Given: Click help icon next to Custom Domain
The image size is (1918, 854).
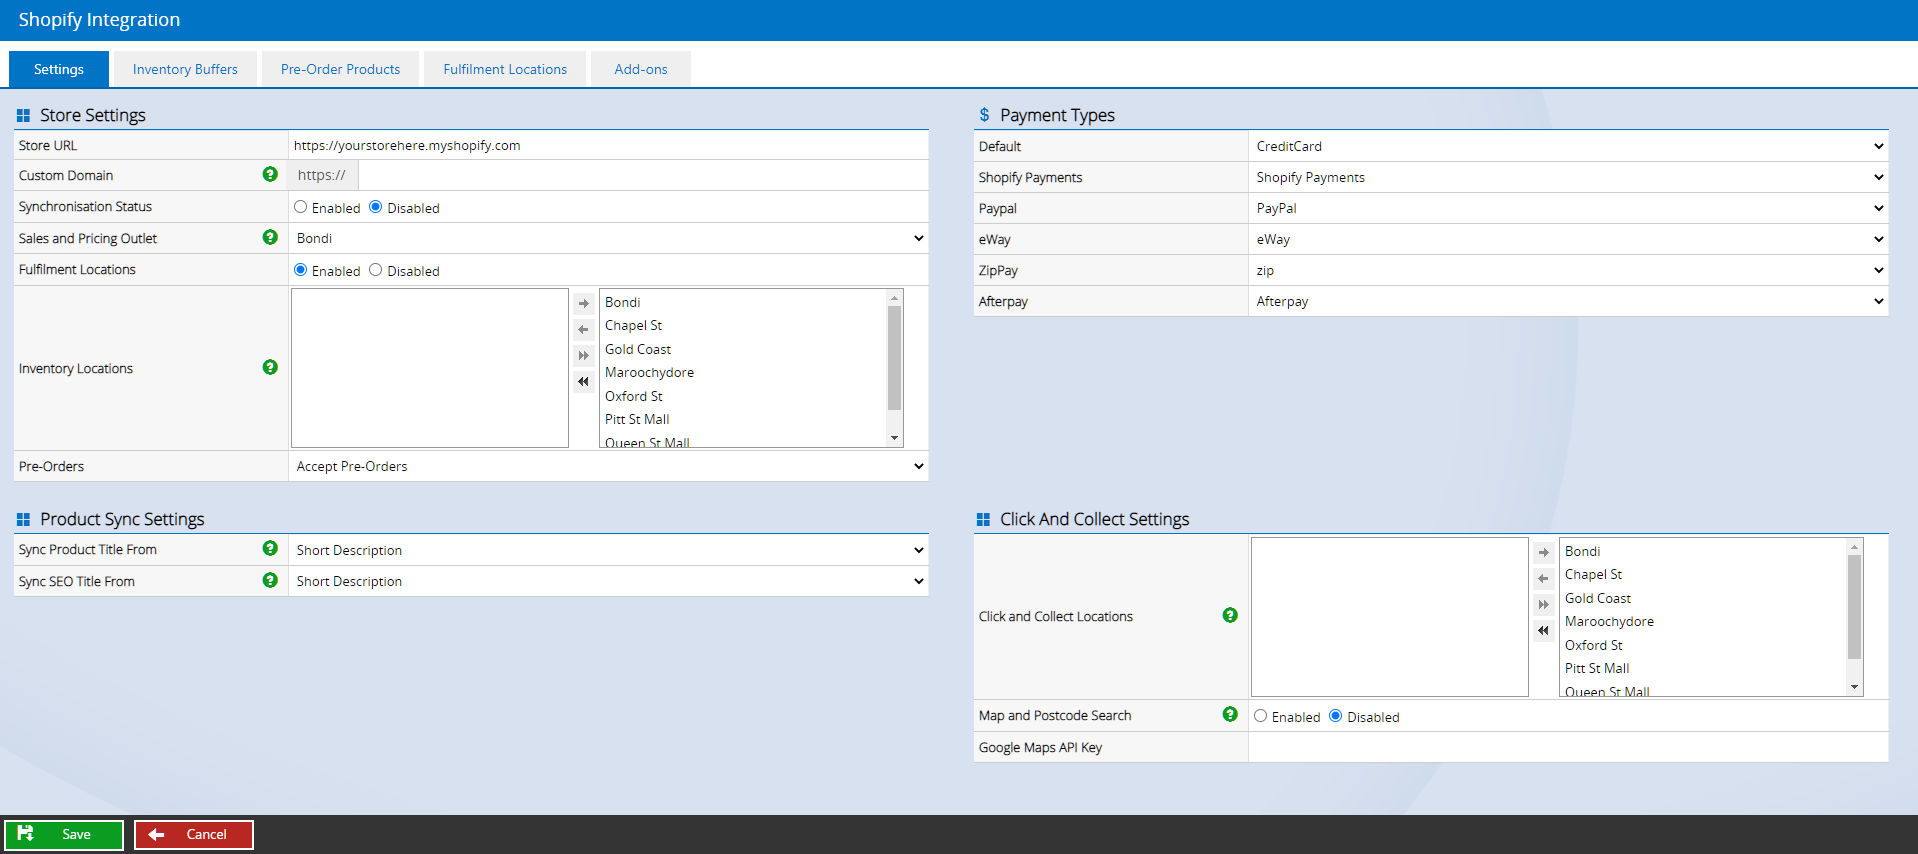Looking at the screenshot, I should [x=270, y=174].
